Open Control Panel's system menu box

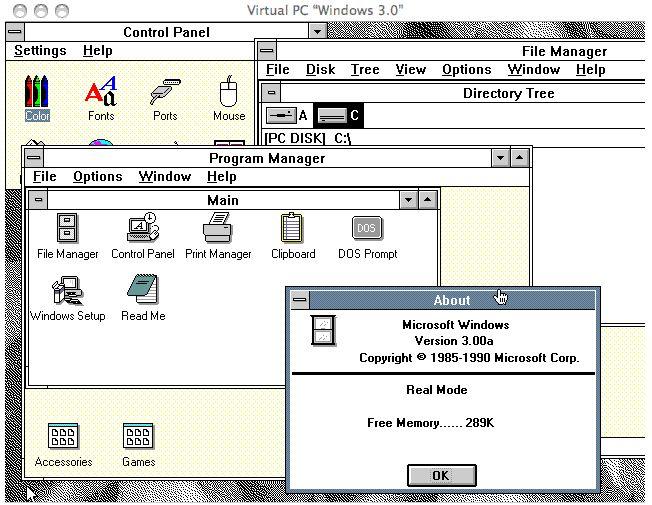[x=15, y=32]
